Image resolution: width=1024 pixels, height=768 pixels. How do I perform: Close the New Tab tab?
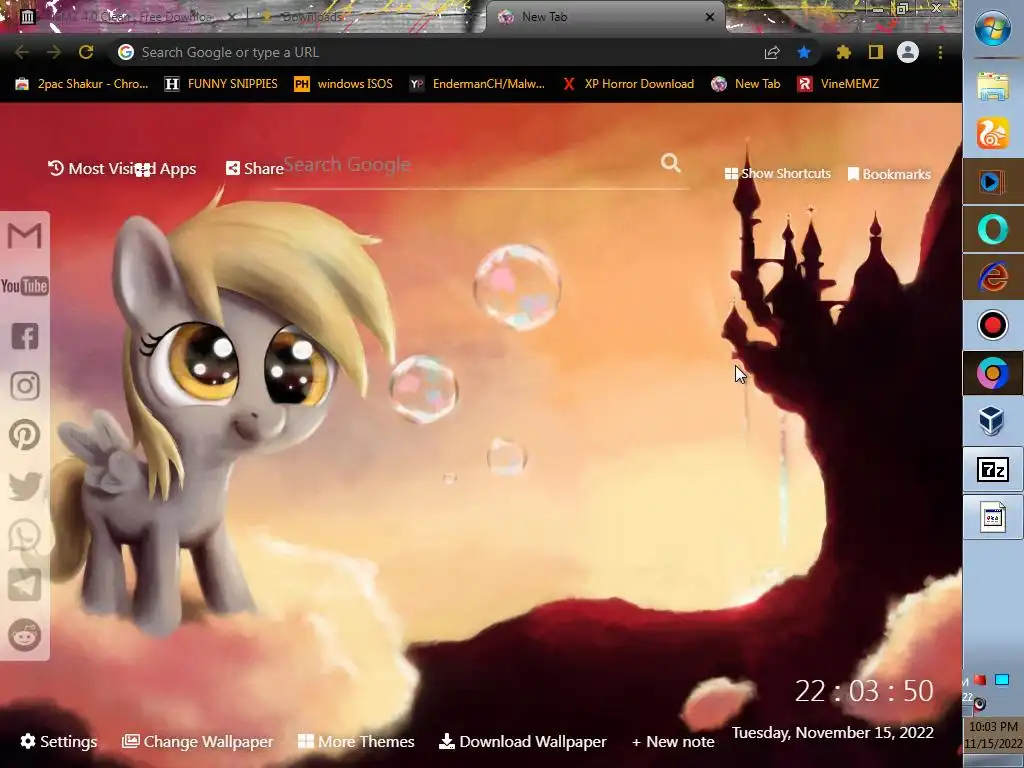point(710,17)
